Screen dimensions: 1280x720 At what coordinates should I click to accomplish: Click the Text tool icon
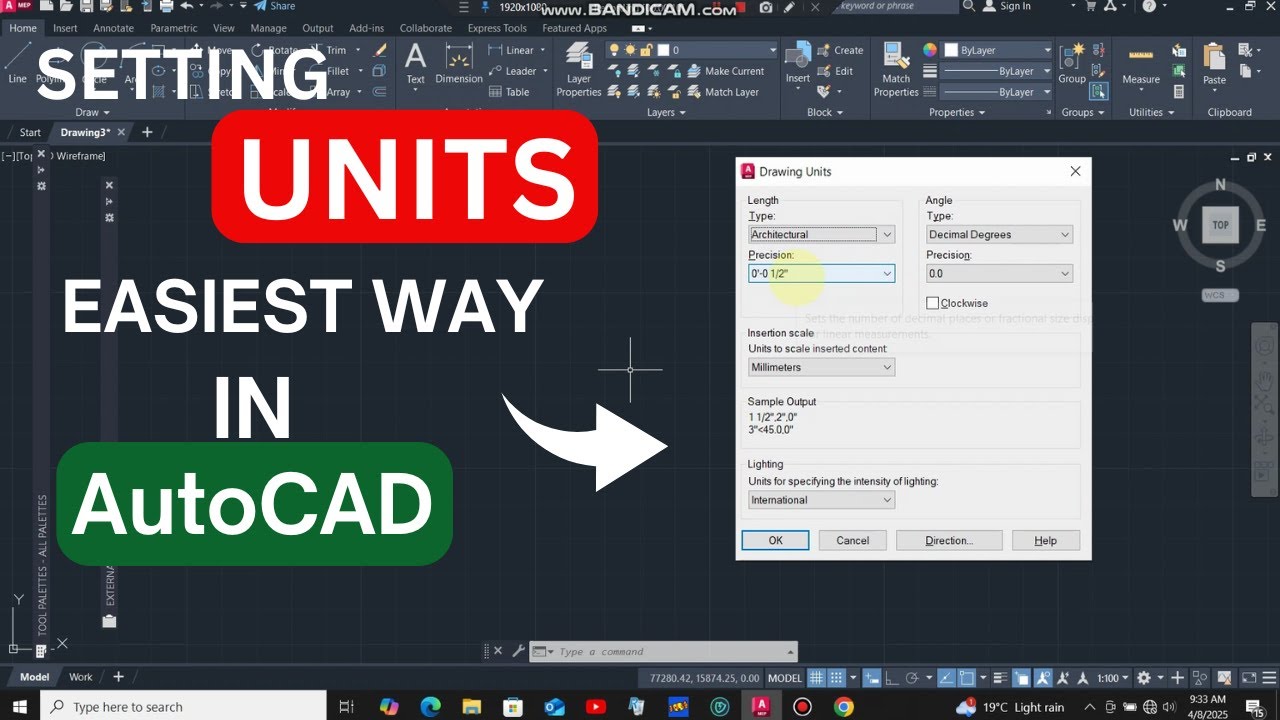pos(415,56)
